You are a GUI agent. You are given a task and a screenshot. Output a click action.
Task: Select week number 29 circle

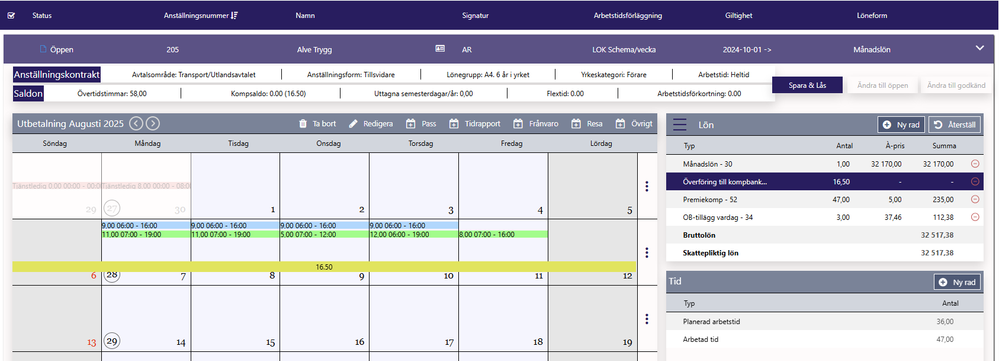coord(112,341)
